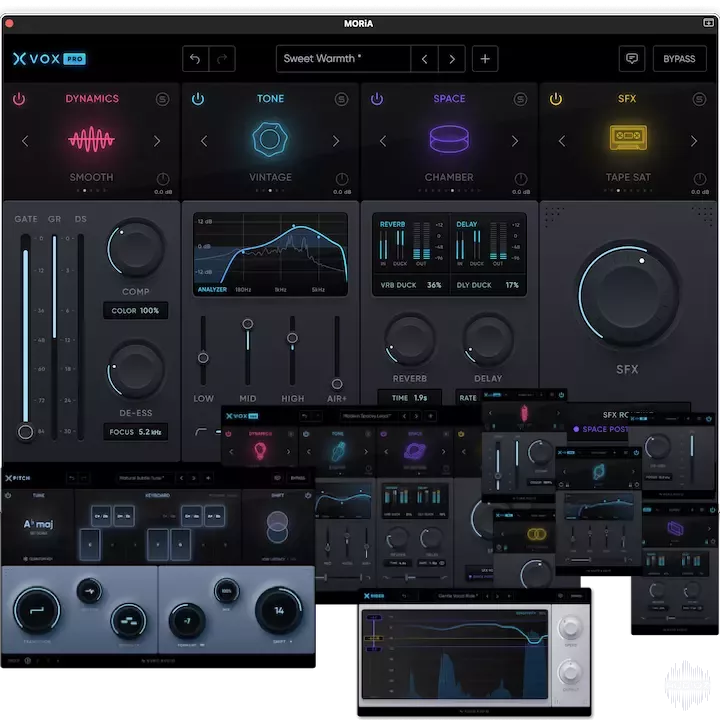
Task: Click the Formant -7 knob in X Pitch
Action: [x=187, y=621]
